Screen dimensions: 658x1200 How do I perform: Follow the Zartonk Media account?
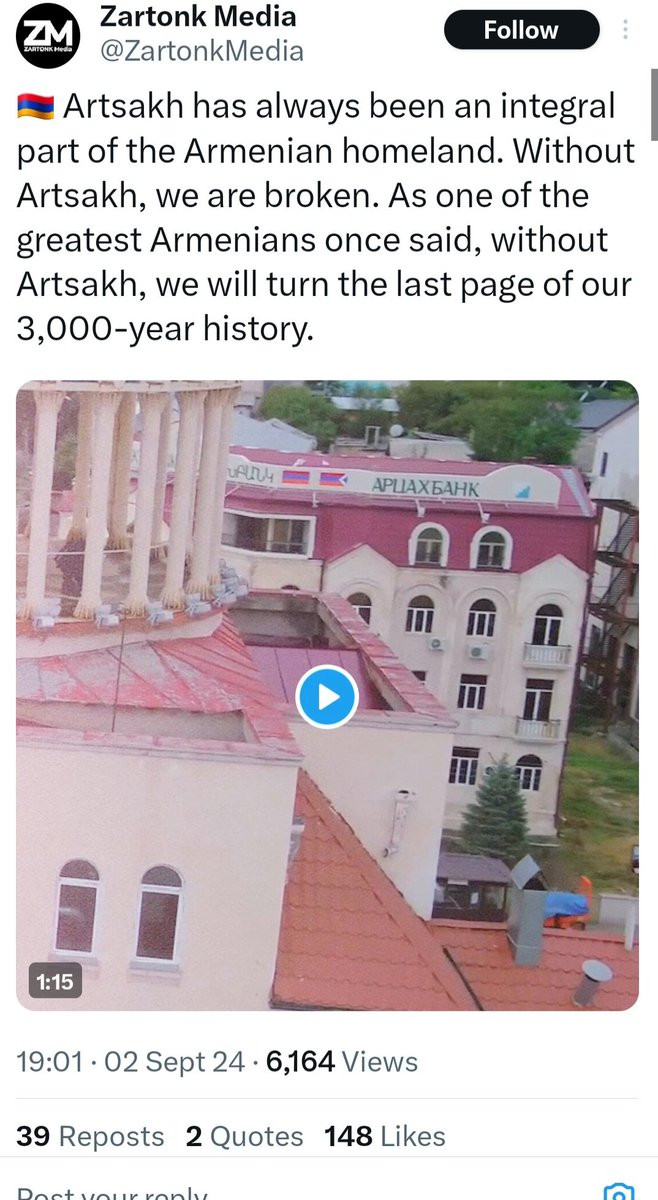(x=521, y=30)
